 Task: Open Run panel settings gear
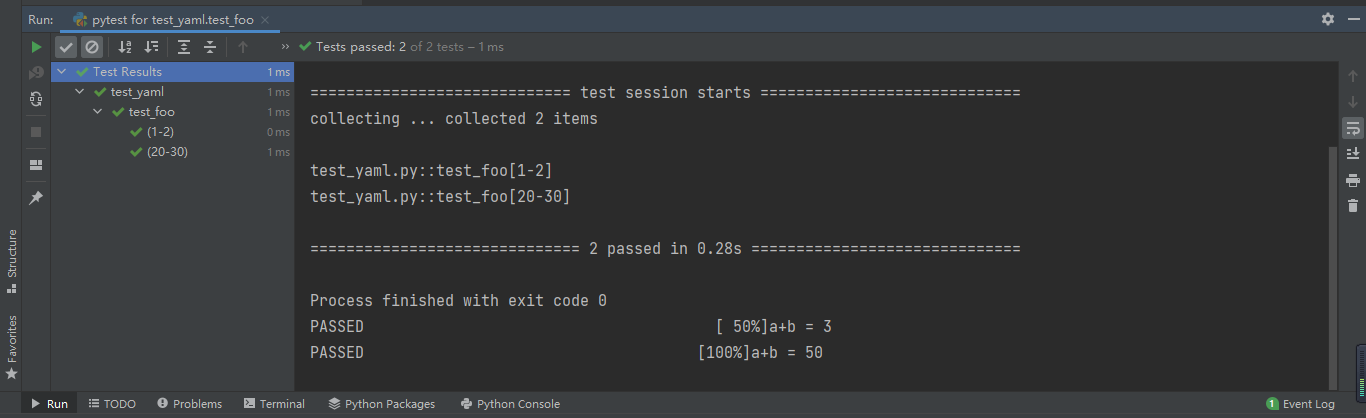coord(1328,19)
